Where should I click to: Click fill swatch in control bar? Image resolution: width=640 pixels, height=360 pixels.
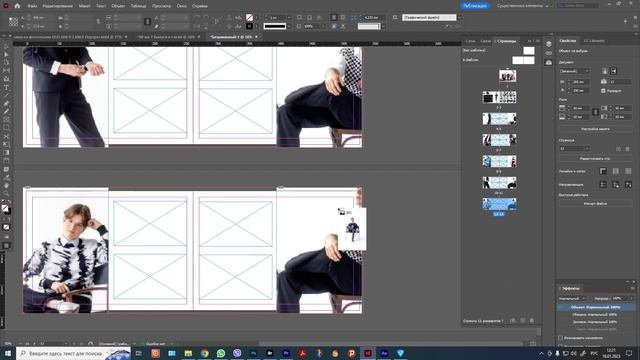pos(249,18)
